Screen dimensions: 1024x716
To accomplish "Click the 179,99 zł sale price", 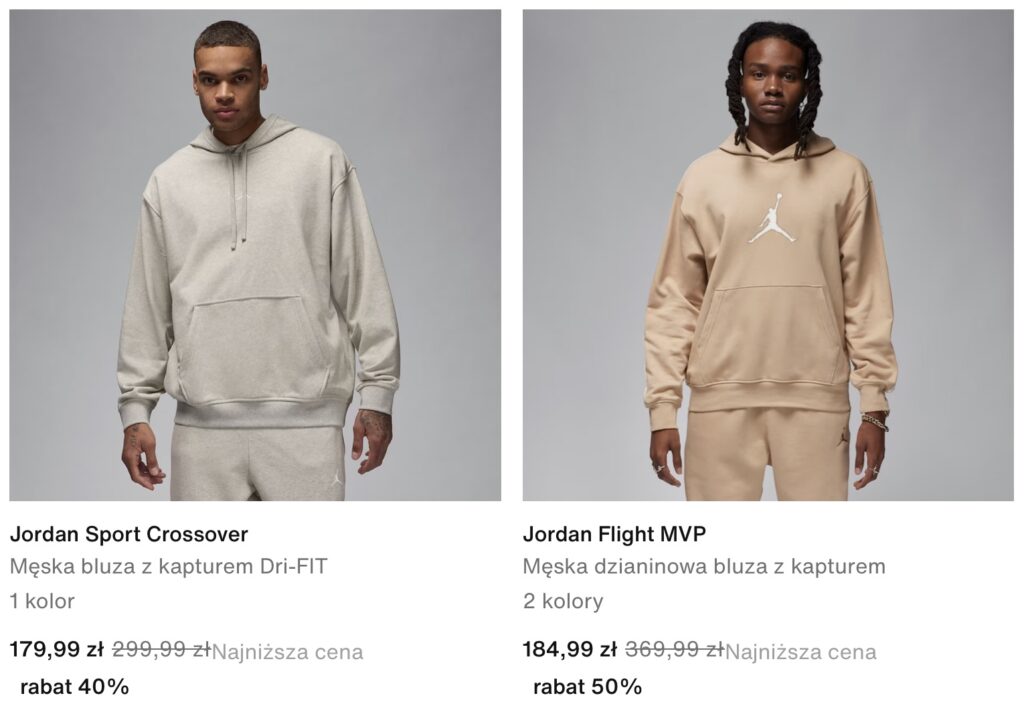I will [x=57, y=649].
